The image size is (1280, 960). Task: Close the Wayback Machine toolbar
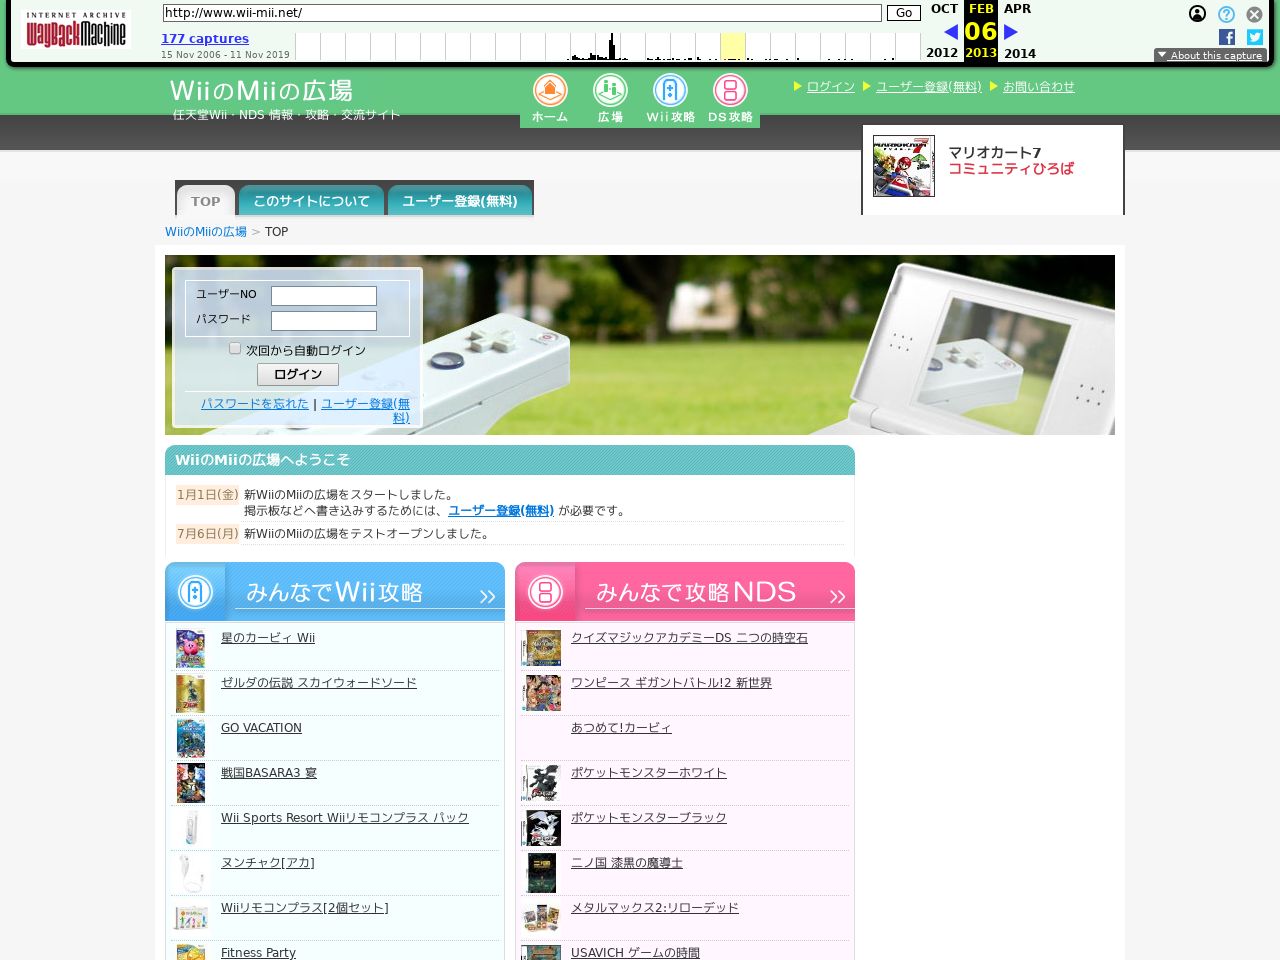pos(1254,14)
